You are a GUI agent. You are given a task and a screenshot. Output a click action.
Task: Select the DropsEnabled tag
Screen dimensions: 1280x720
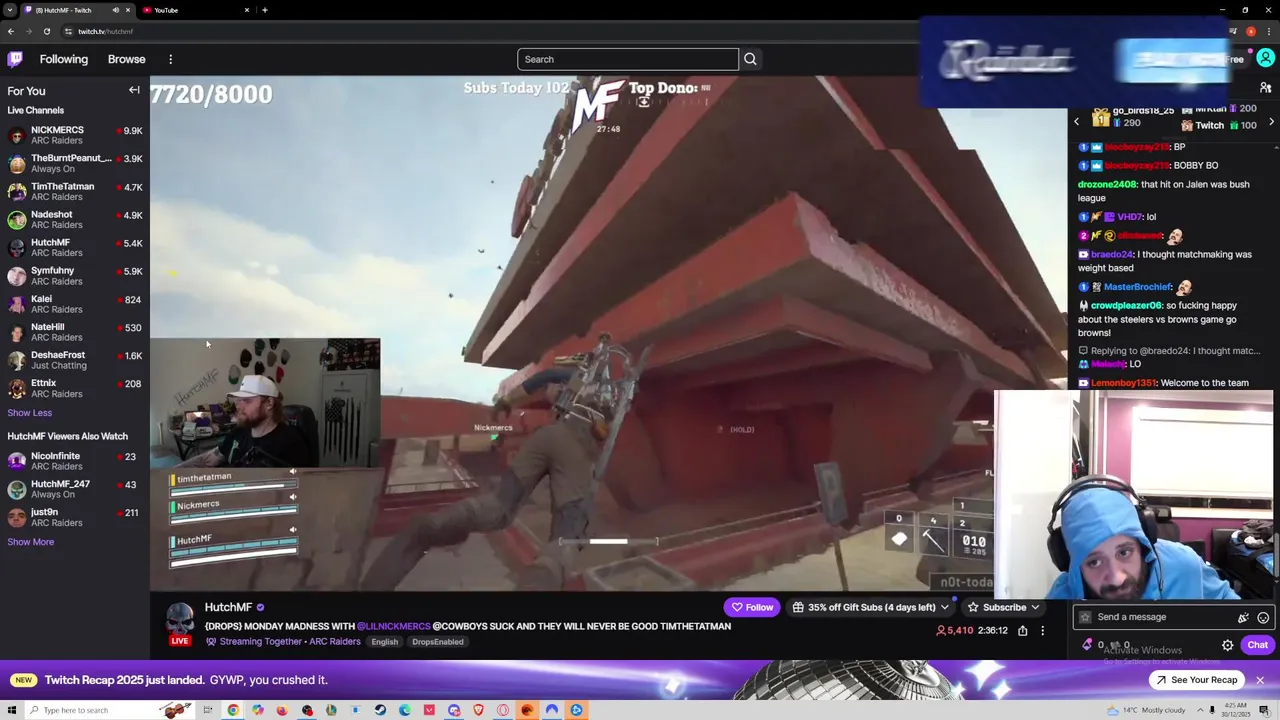pyautogui.click(x=437, y=642)
